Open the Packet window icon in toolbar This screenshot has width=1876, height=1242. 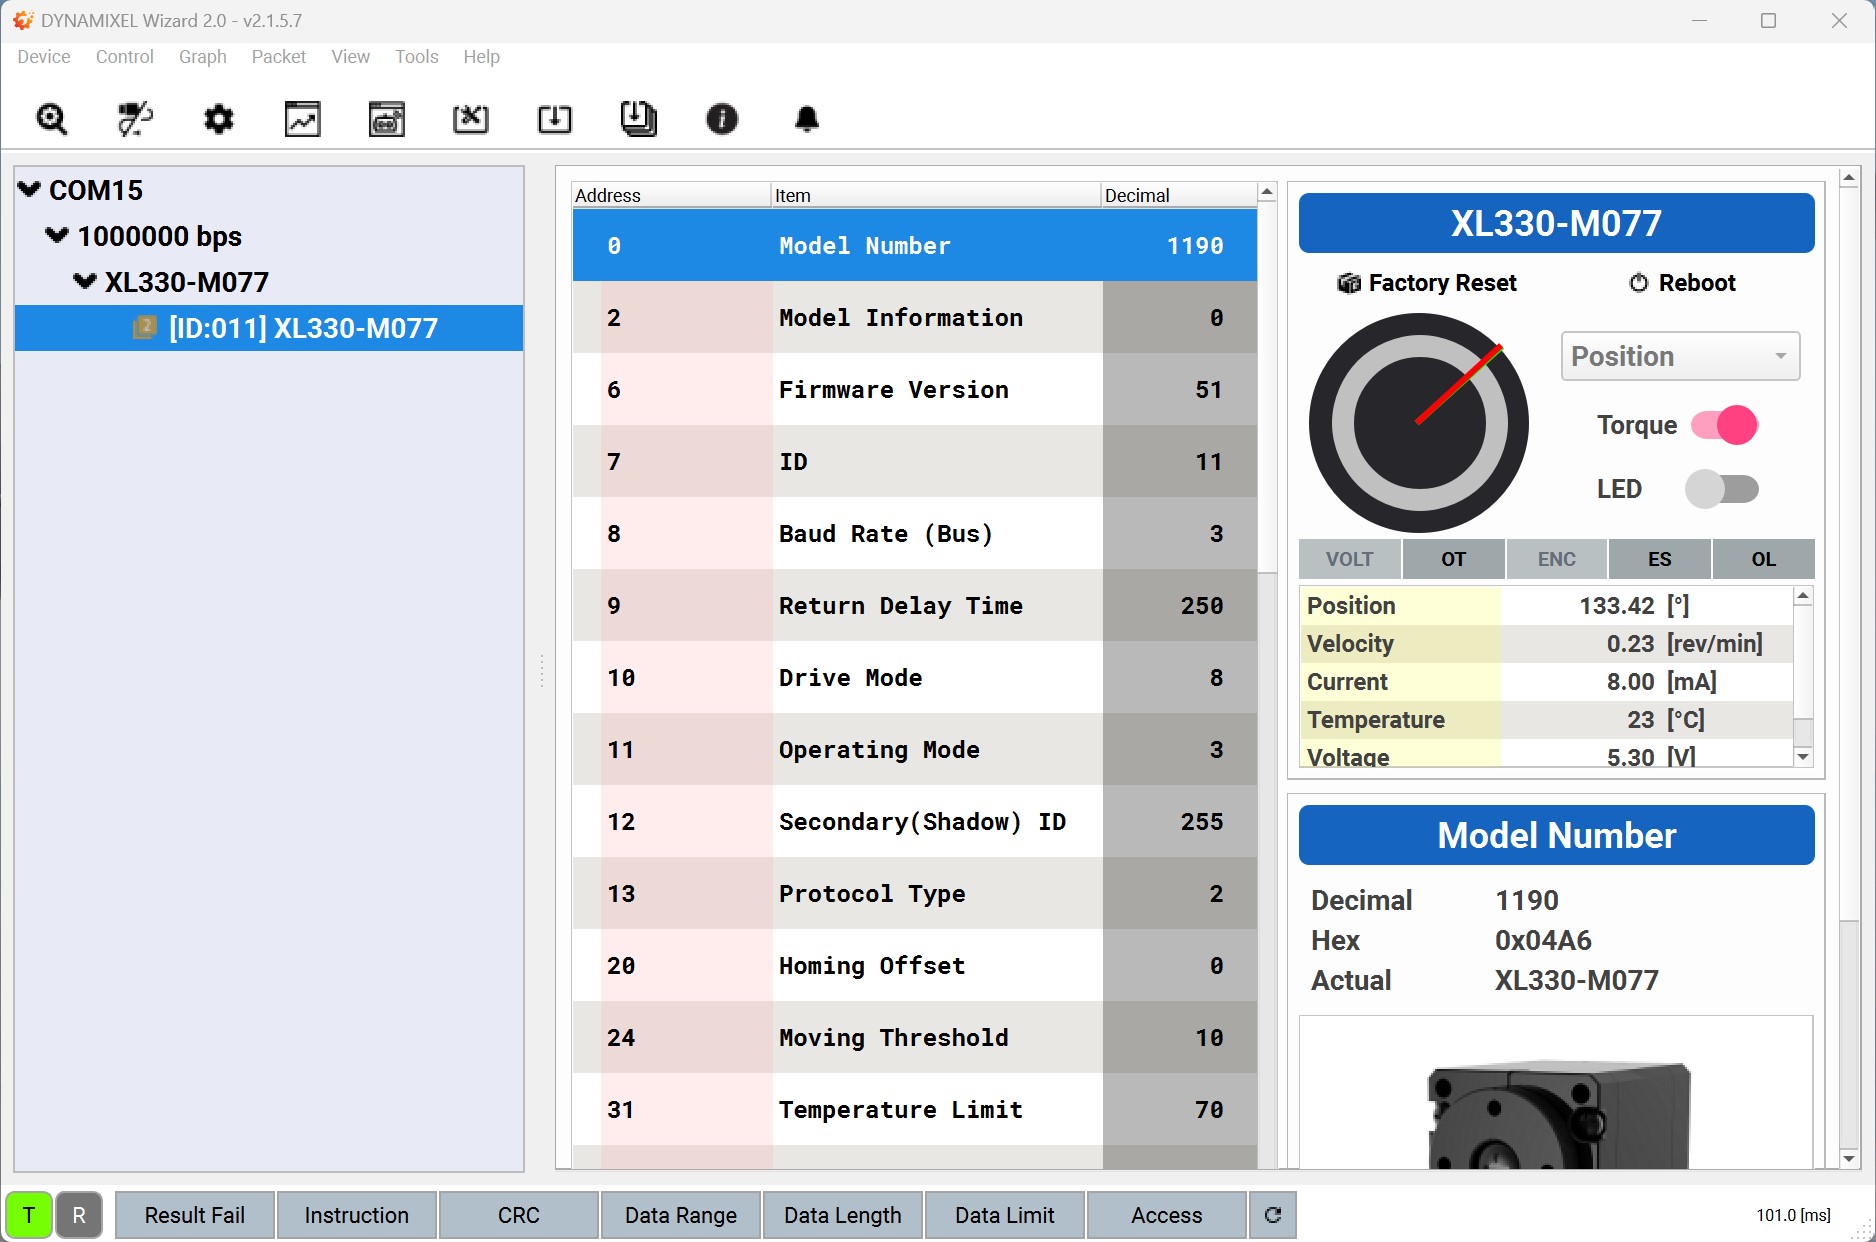point(387,119)
